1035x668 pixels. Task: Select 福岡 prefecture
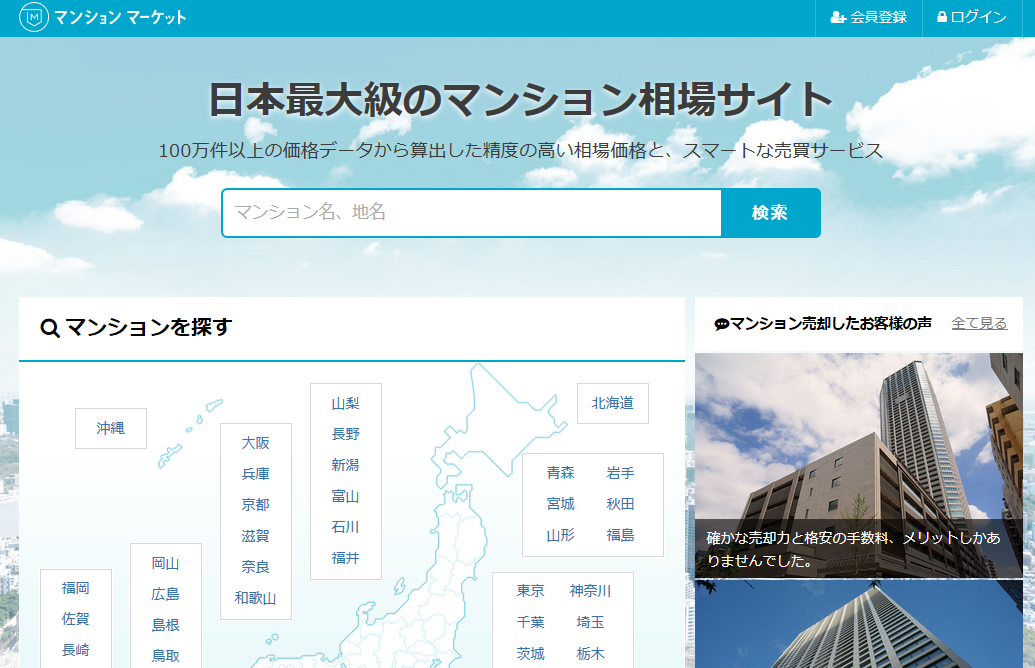[x=75, y=588]
